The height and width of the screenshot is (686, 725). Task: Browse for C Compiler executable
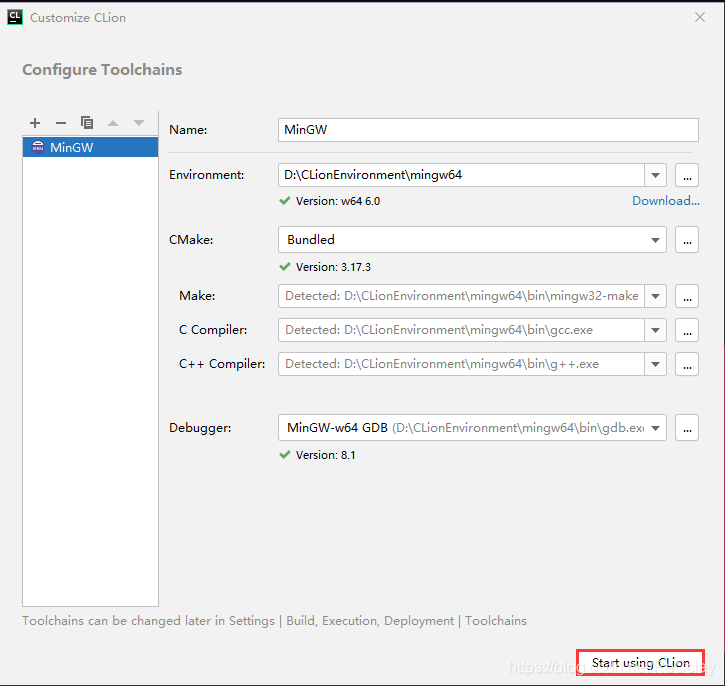(687, 330)
